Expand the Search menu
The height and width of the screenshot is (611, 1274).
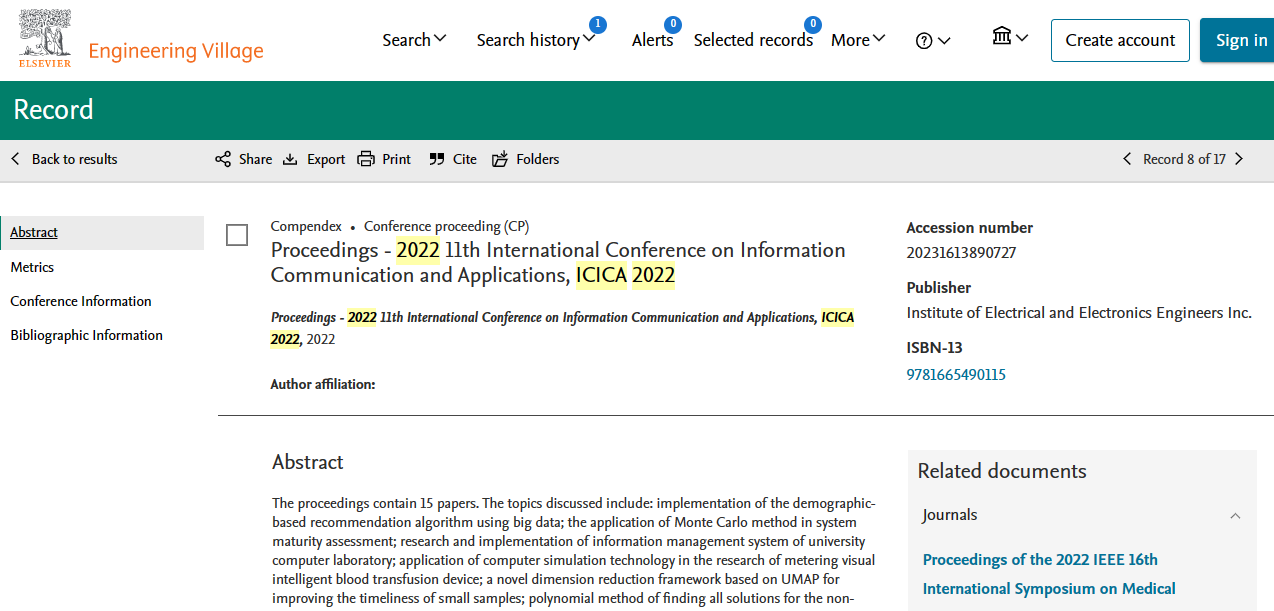(414, 40)
